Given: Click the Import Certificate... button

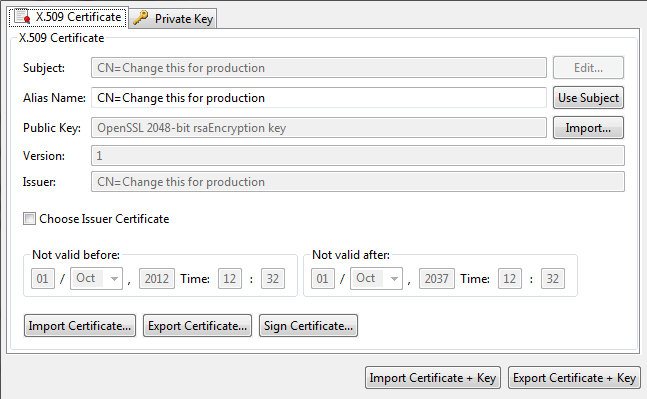Looking at the screenshot, I should (80, 326).
